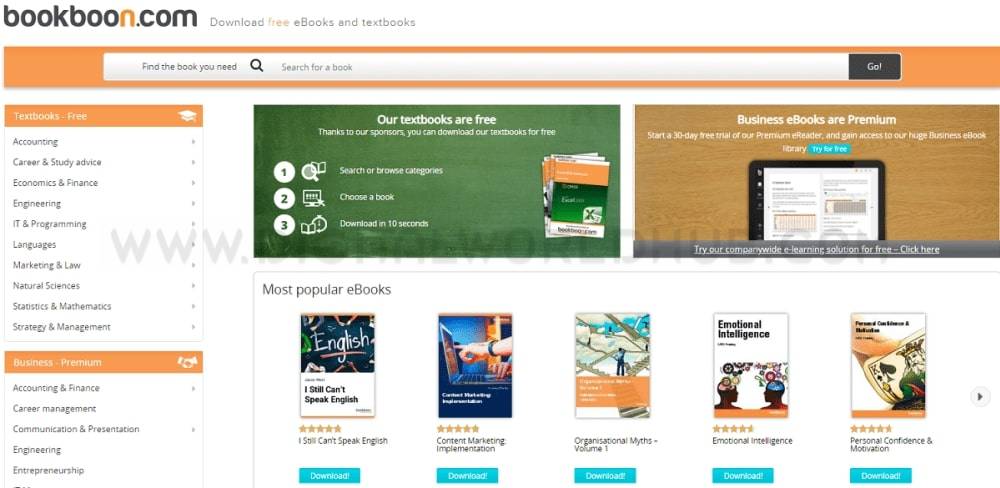
Task: Select Career management under Business Premium
Action: [x=54, y=409]
